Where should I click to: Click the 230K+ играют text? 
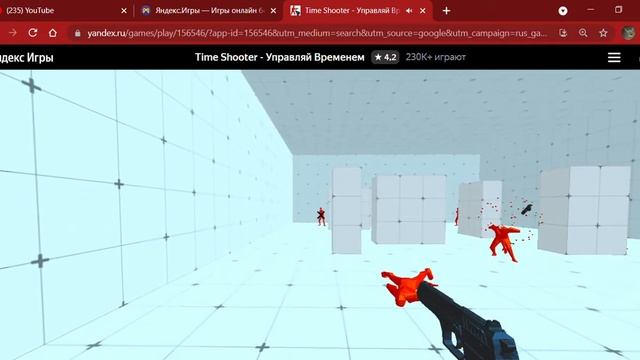pos(436,57)
